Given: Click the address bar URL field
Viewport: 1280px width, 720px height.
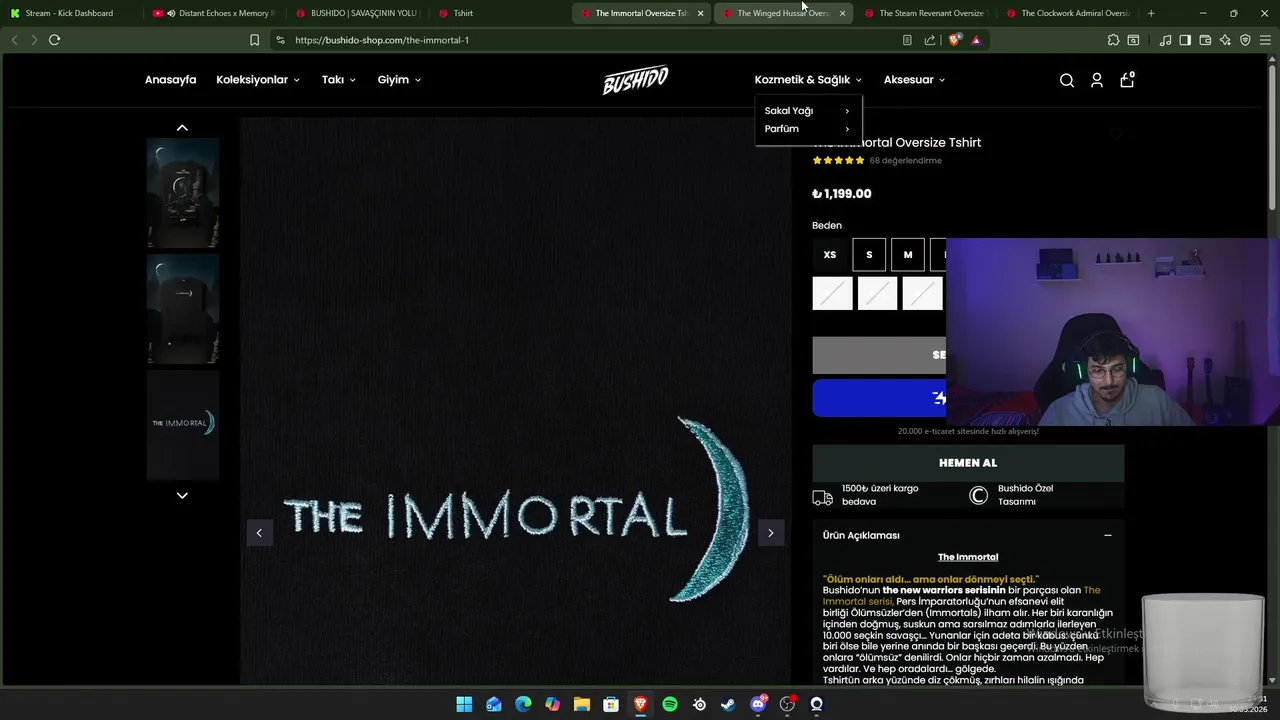Looking at the screenshot, I should 590,40.
